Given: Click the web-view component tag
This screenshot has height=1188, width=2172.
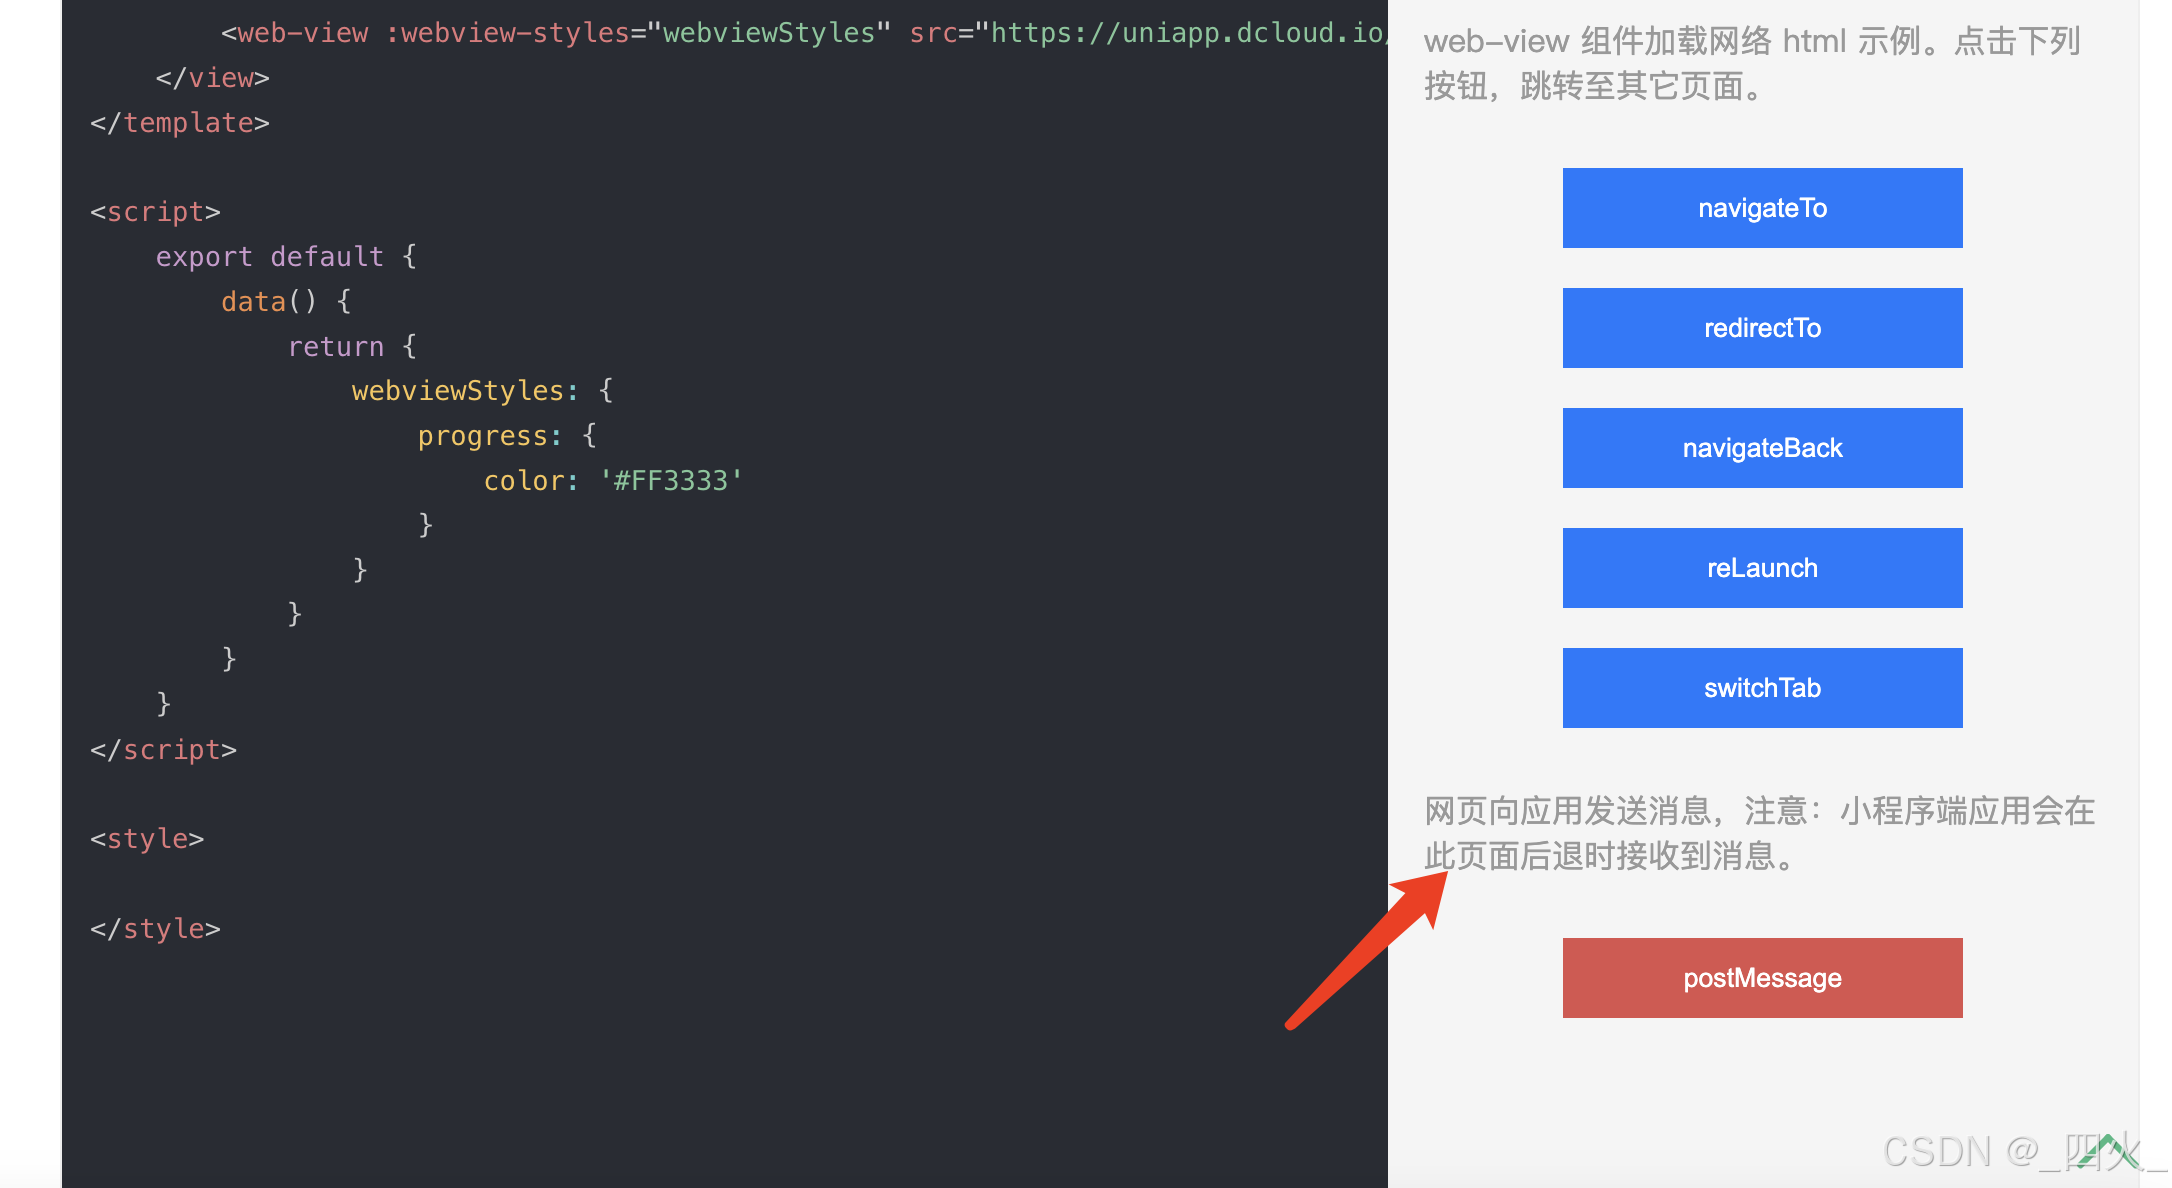Looking at the screenshot, I should 293,33.
